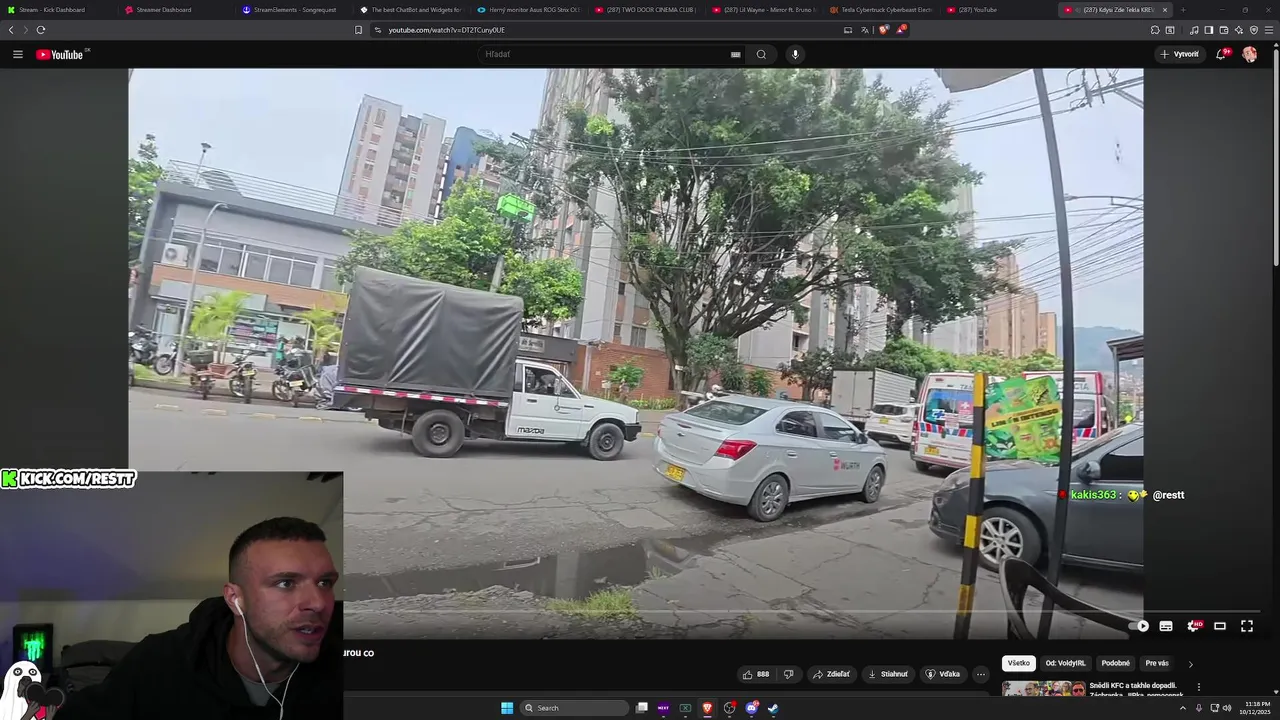Like the video with 888 likes

[756, 674]
